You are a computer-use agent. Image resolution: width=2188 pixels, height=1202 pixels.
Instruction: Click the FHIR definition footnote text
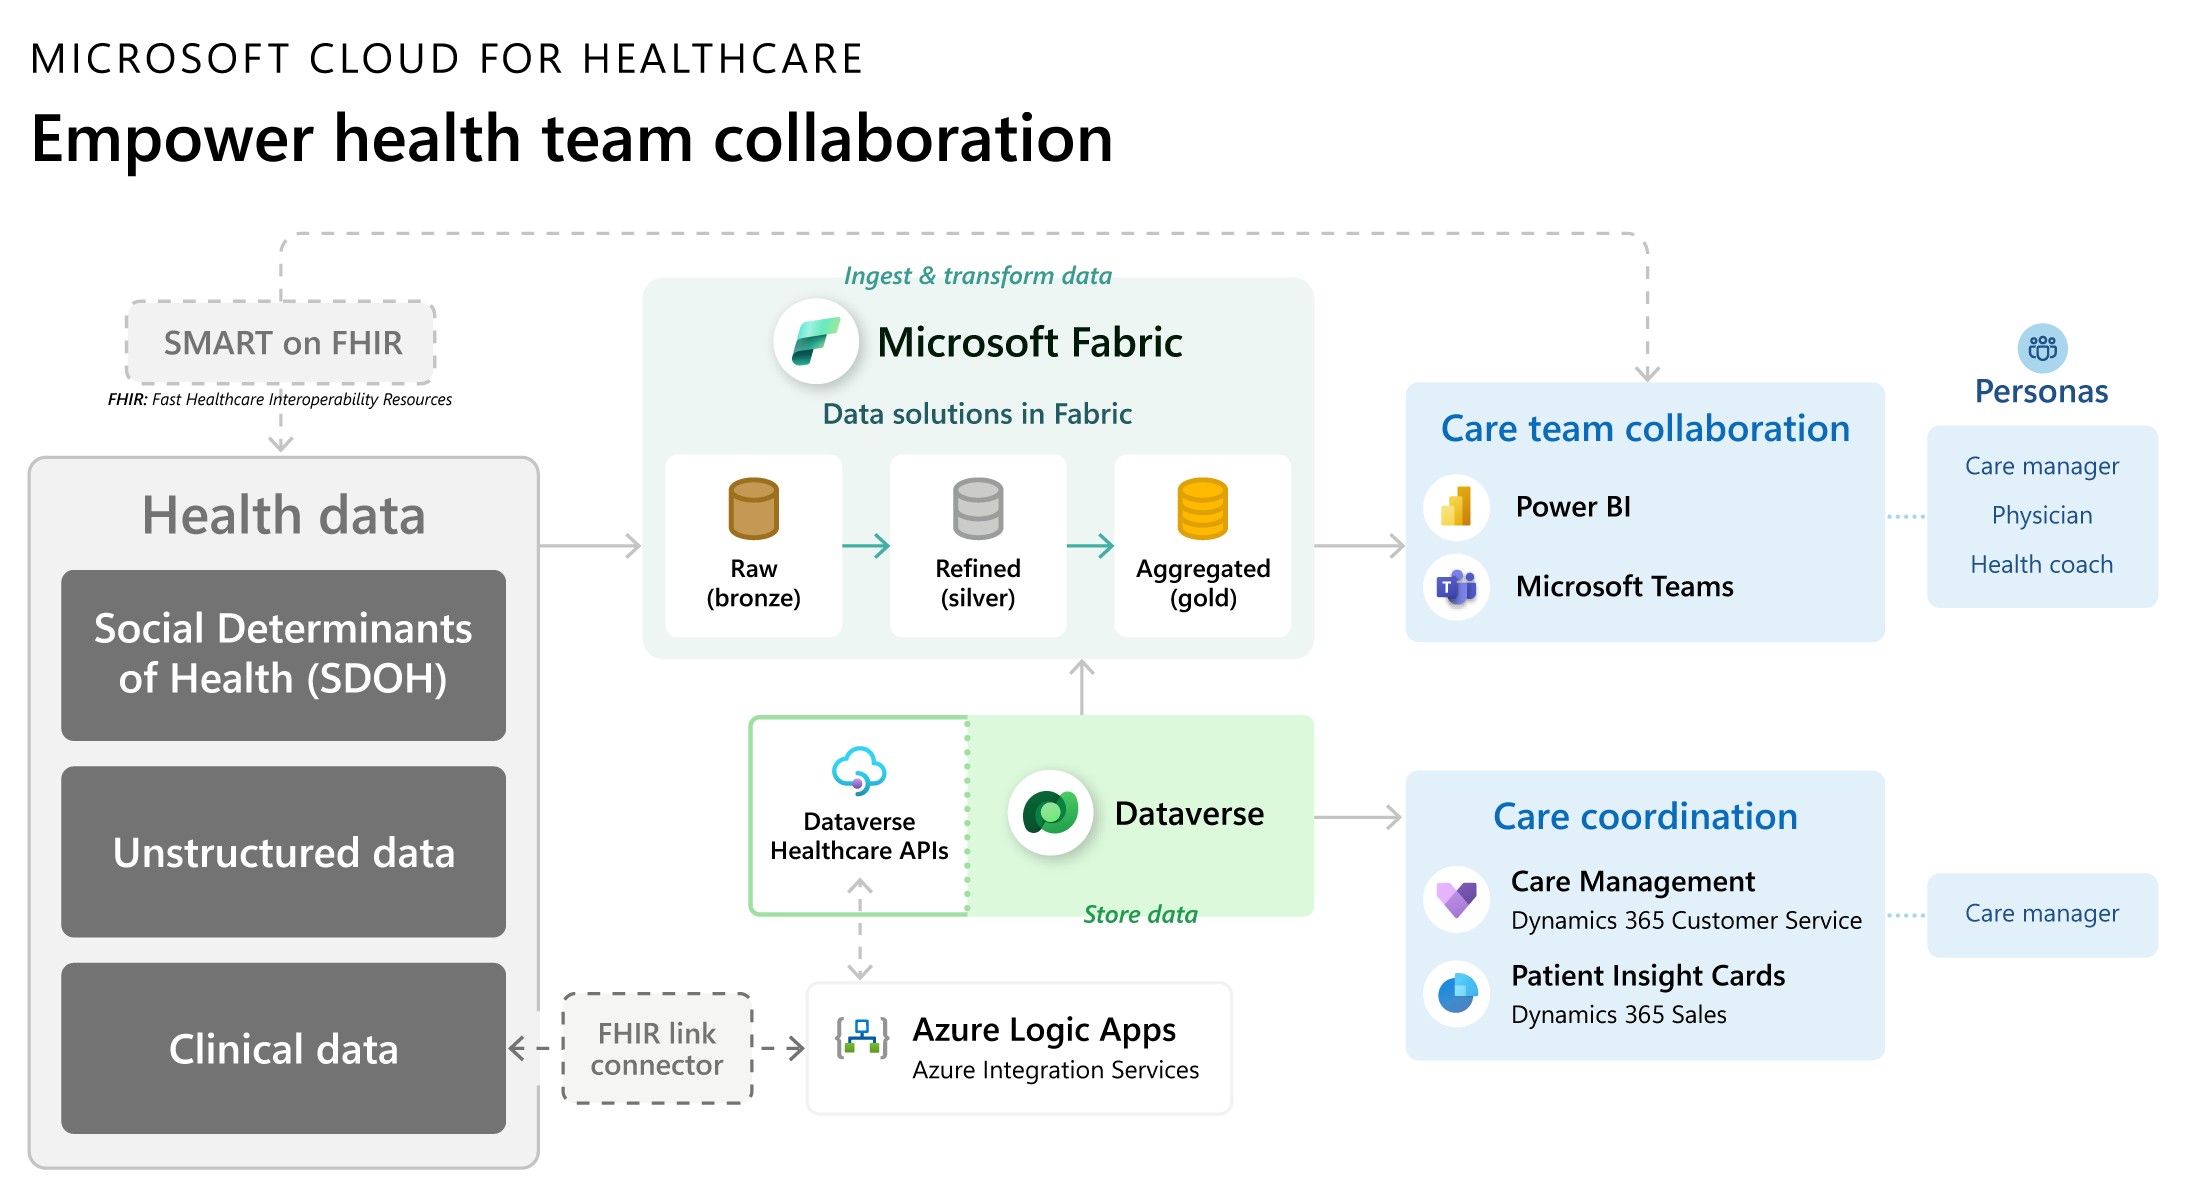point(279,399)
